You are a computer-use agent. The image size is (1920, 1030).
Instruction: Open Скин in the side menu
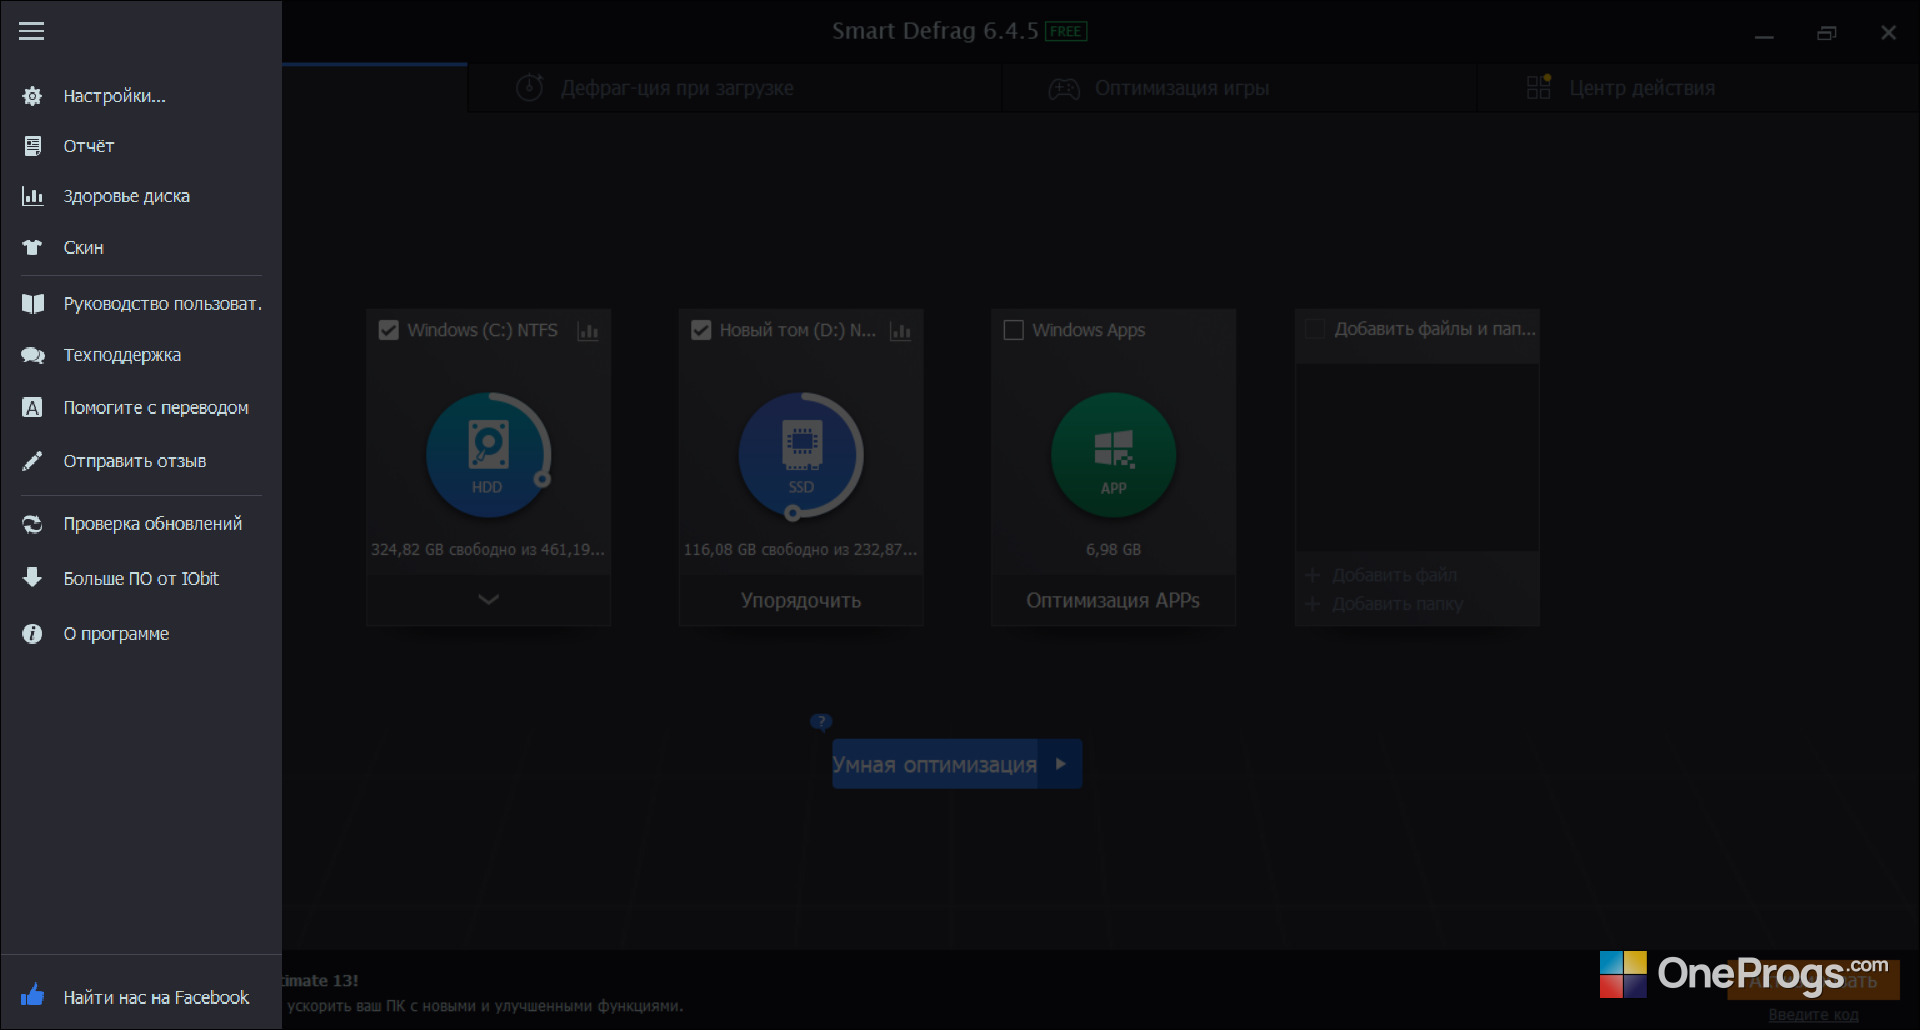84,247
